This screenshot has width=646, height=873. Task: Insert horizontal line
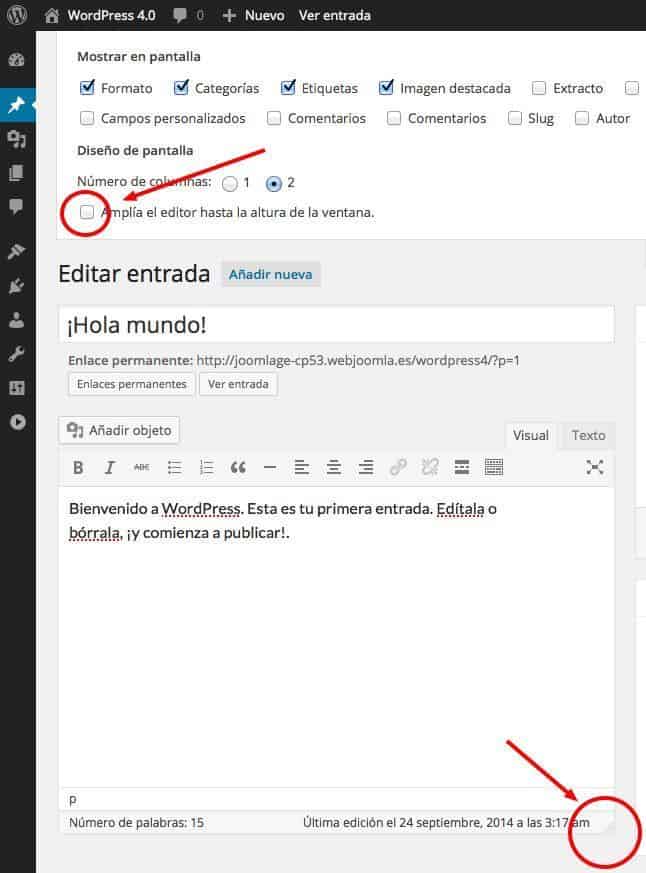tap(270, 468)
